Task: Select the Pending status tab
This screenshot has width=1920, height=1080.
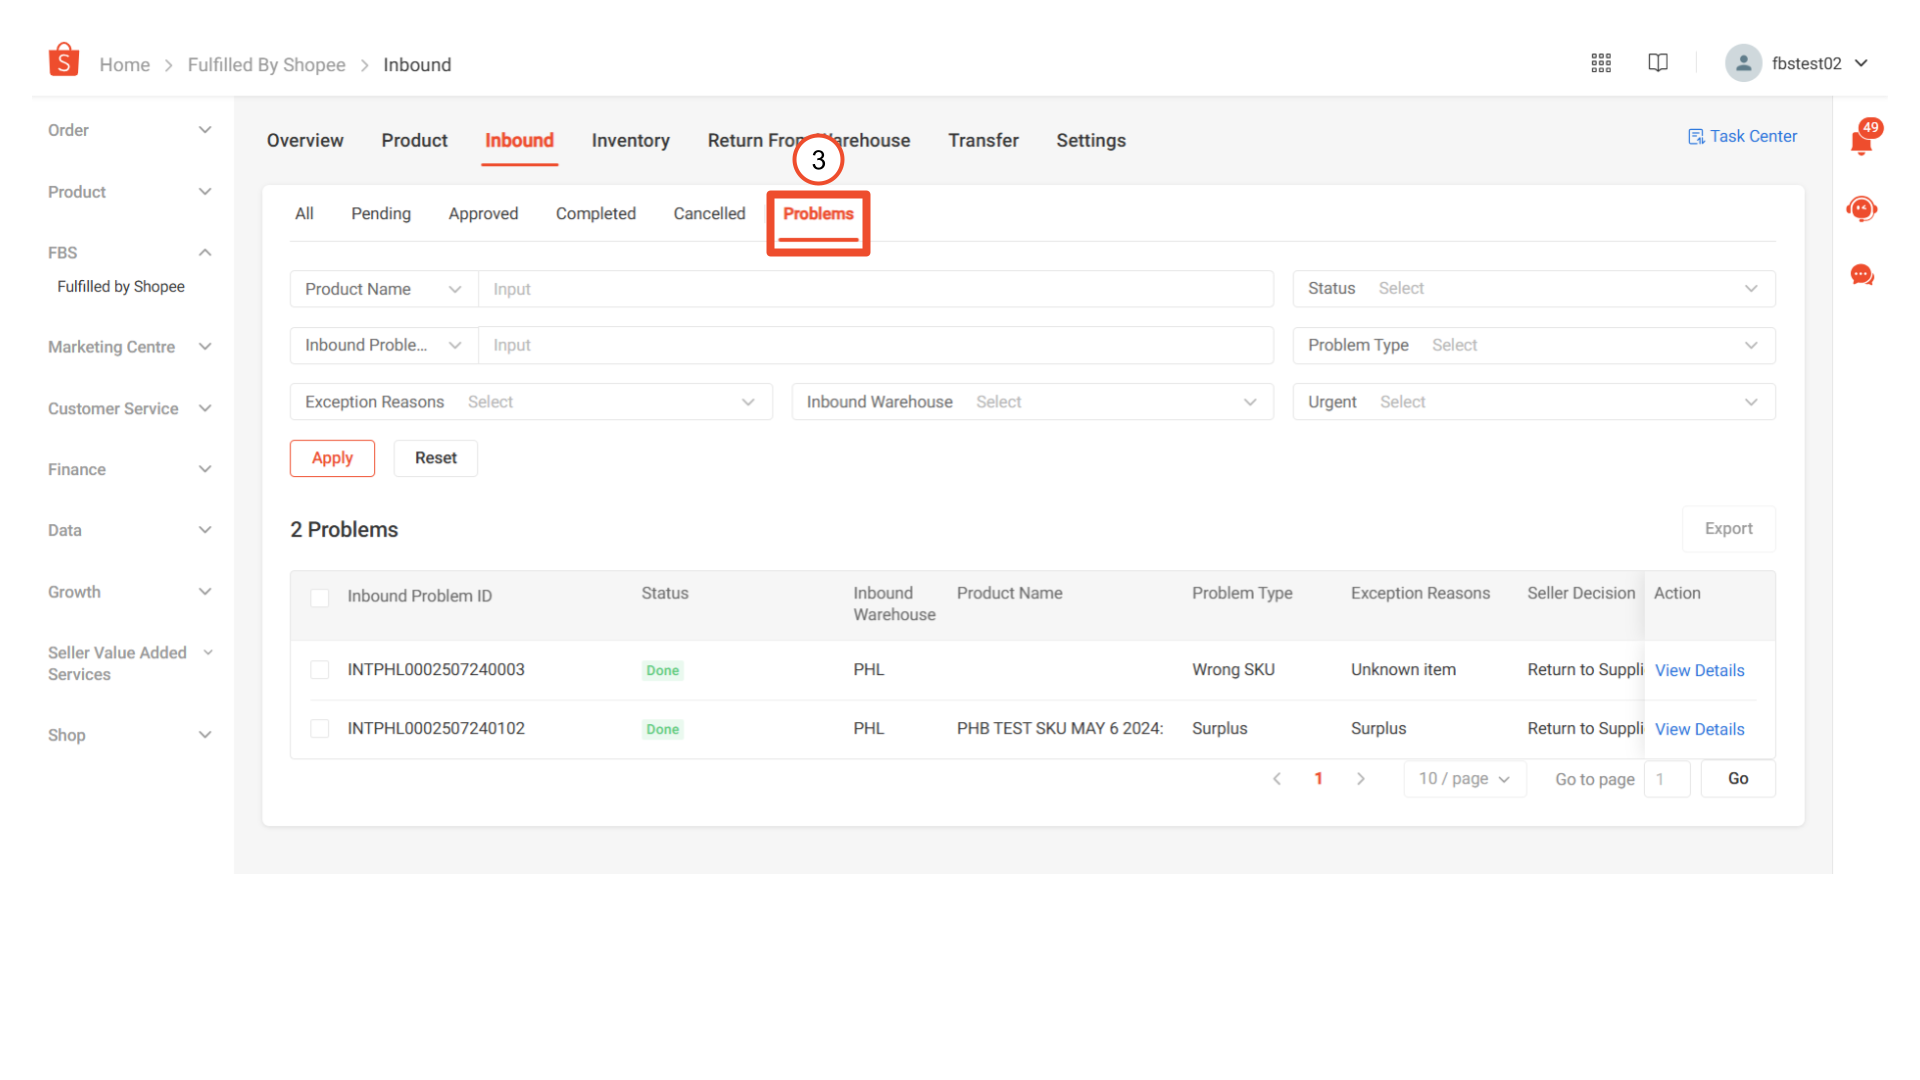Action: pyautogui.click(x=381, y=214)
